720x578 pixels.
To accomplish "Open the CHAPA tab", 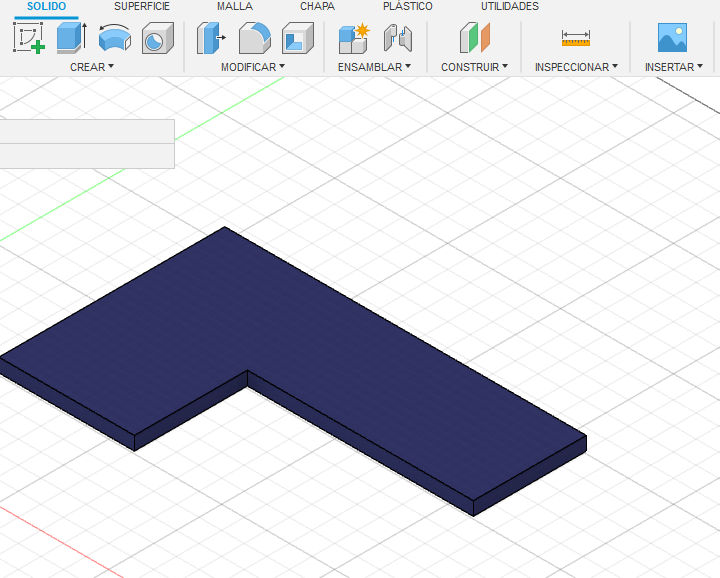I will click(317, 6).
